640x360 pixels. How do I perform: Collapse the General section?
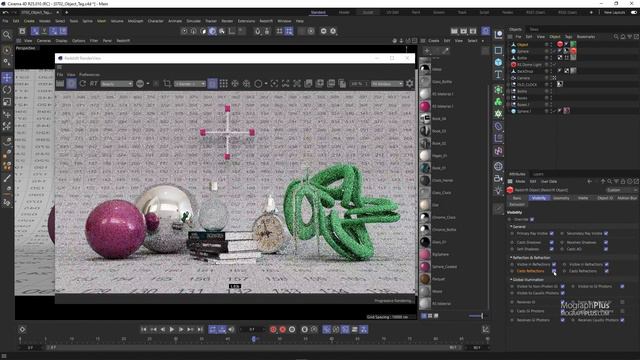pyautogui.click(x=511, y=227)
